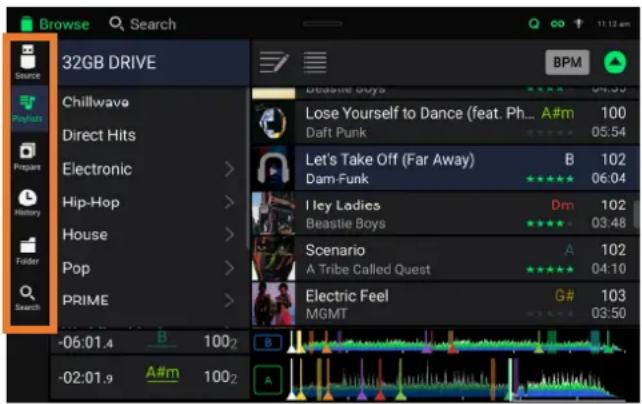Click the G# key of Electric Feel
The image size is (642, 404).
[564, 296]
